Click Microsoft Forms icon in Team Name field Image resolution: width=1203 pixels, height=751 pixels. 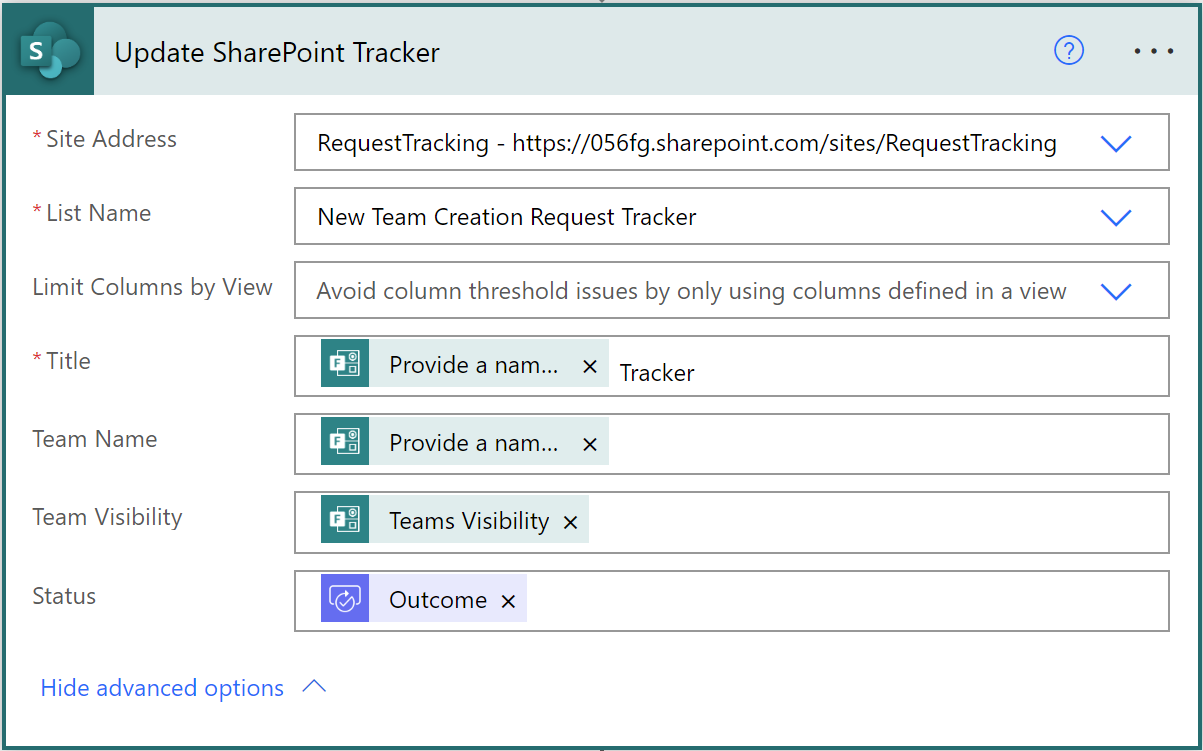coord(345,443)
